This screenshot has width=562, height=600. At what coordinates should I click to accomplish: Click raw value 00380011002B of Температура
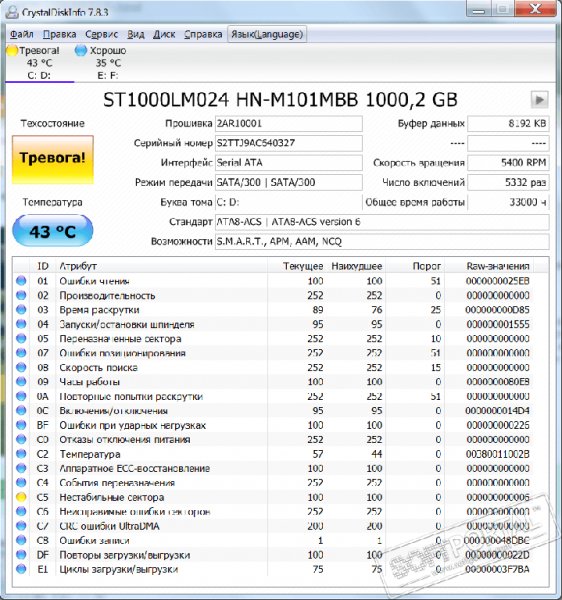click(498, 454)
